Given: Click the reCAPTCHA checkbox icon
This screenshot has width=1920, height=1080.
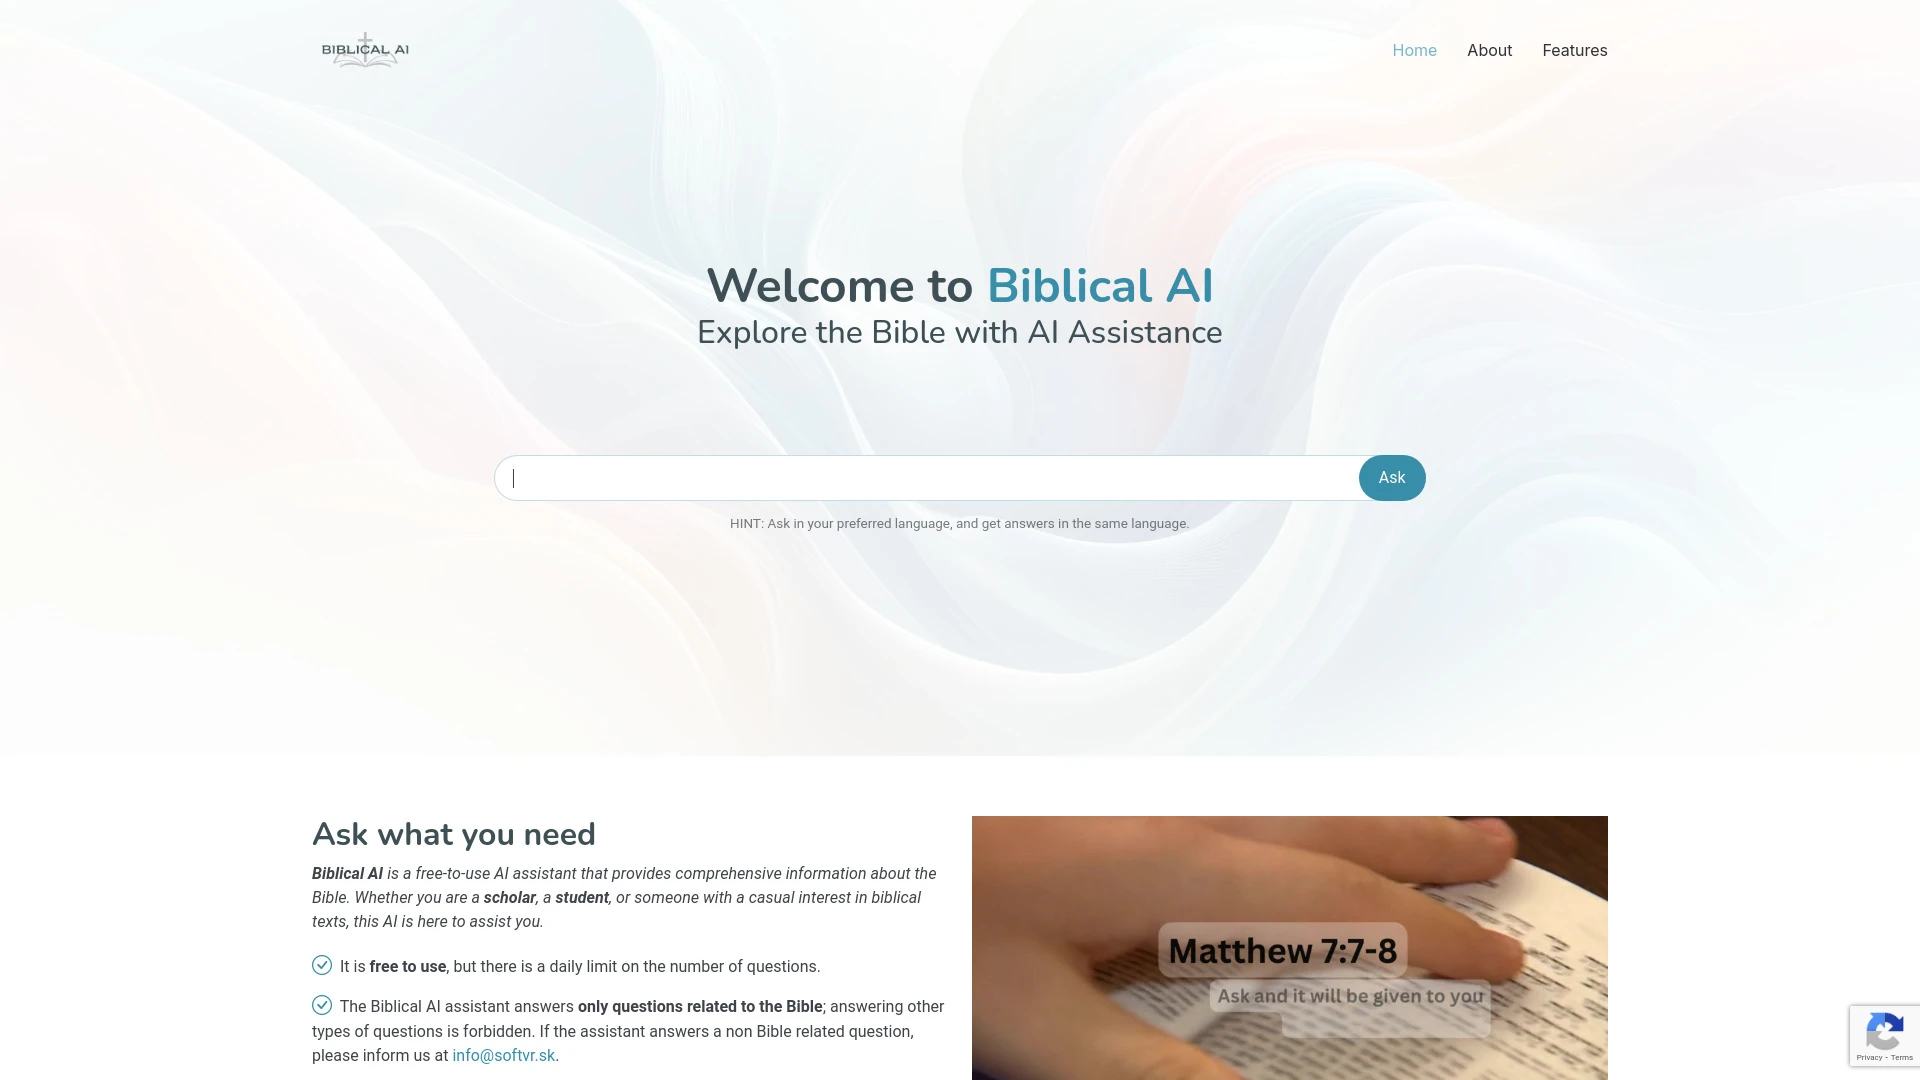Looking at the screenshot, I should point(1884,1035).
